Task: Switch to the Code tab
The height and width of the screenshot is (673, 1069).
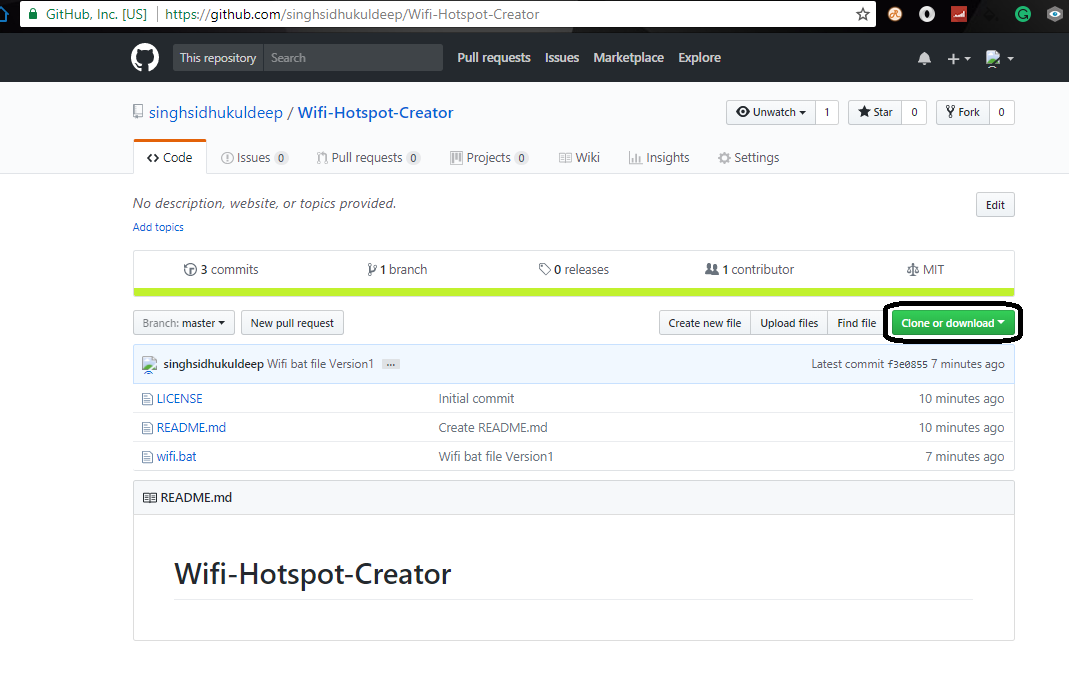Action: (170, 158)
